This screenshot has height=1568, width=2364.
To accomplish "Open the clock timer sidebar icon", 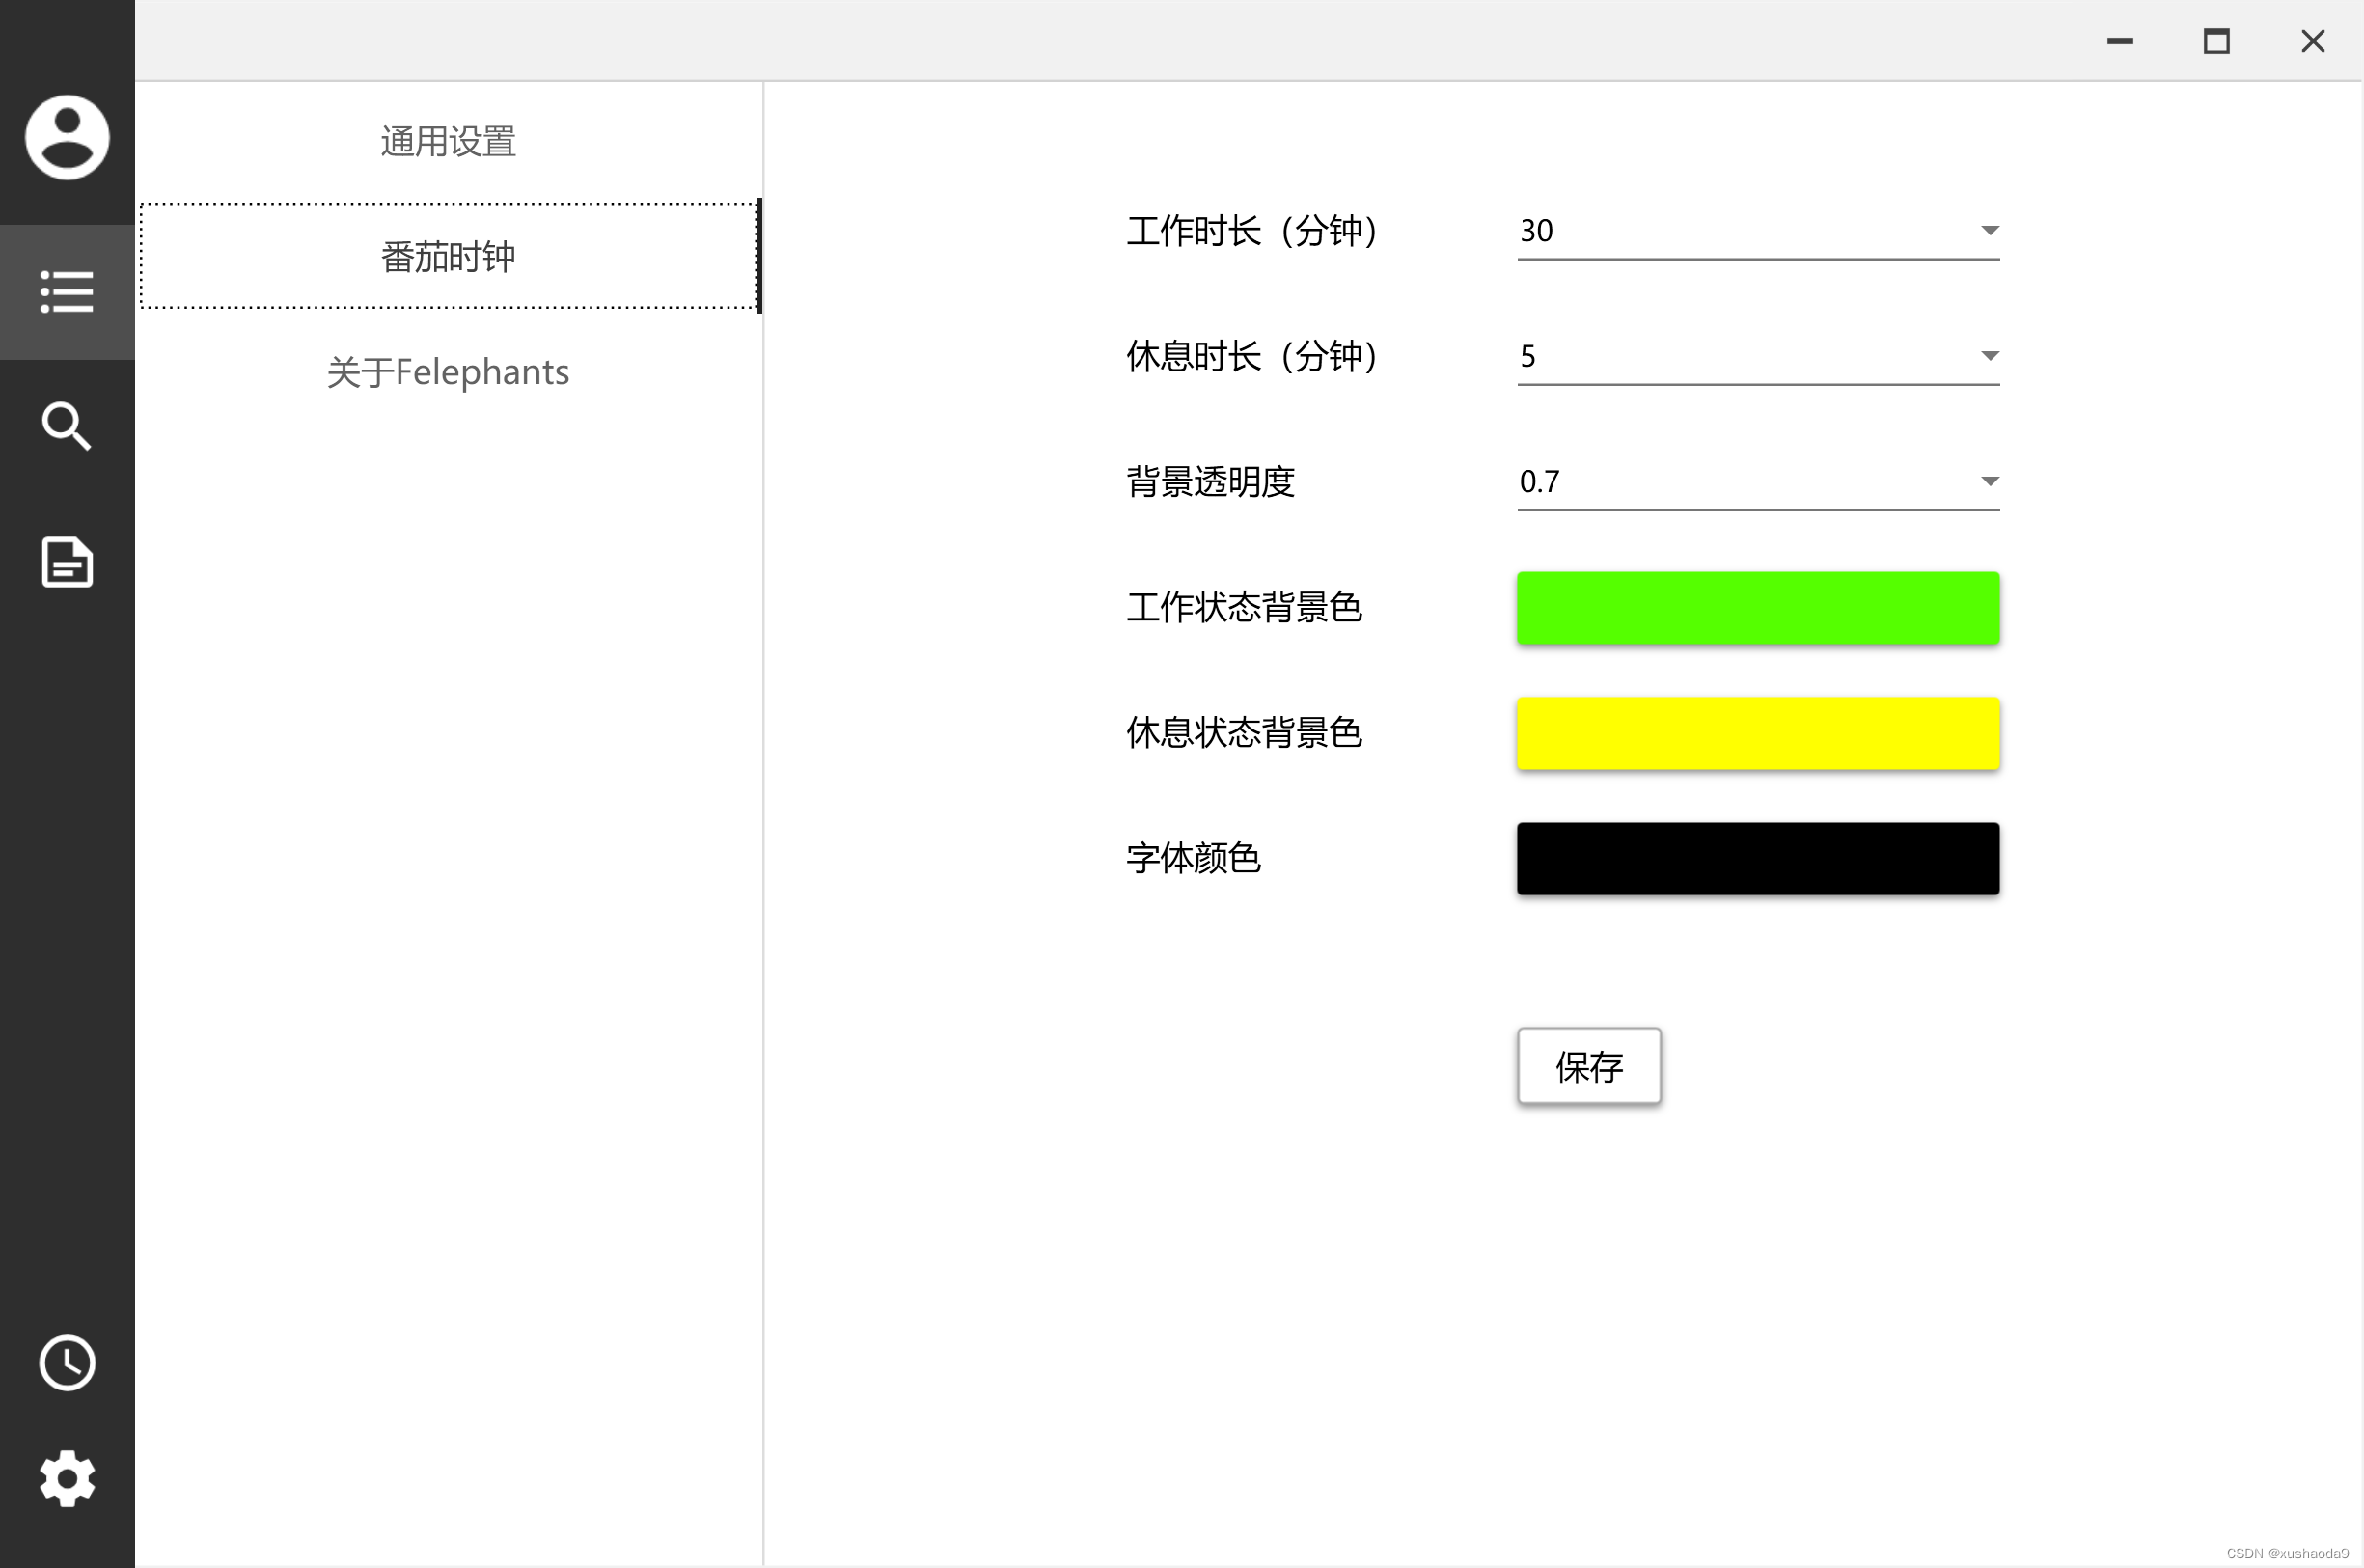I will (67, 1362).
